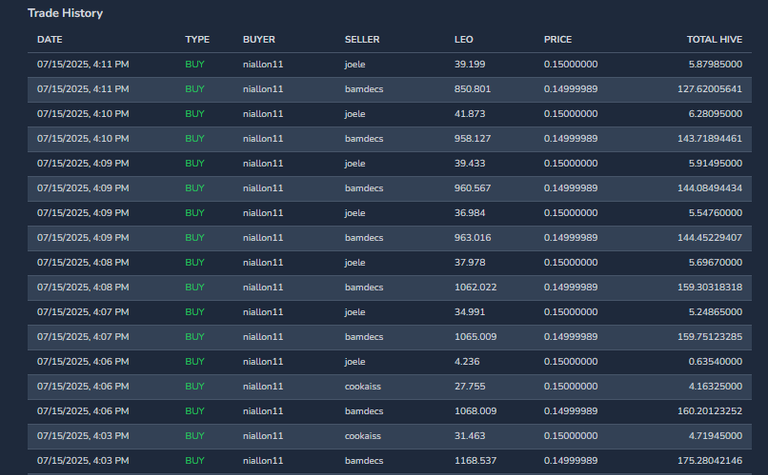768x475 pixels.
Task: Select LEO amount 1065.009
Action: pos(476,337)
